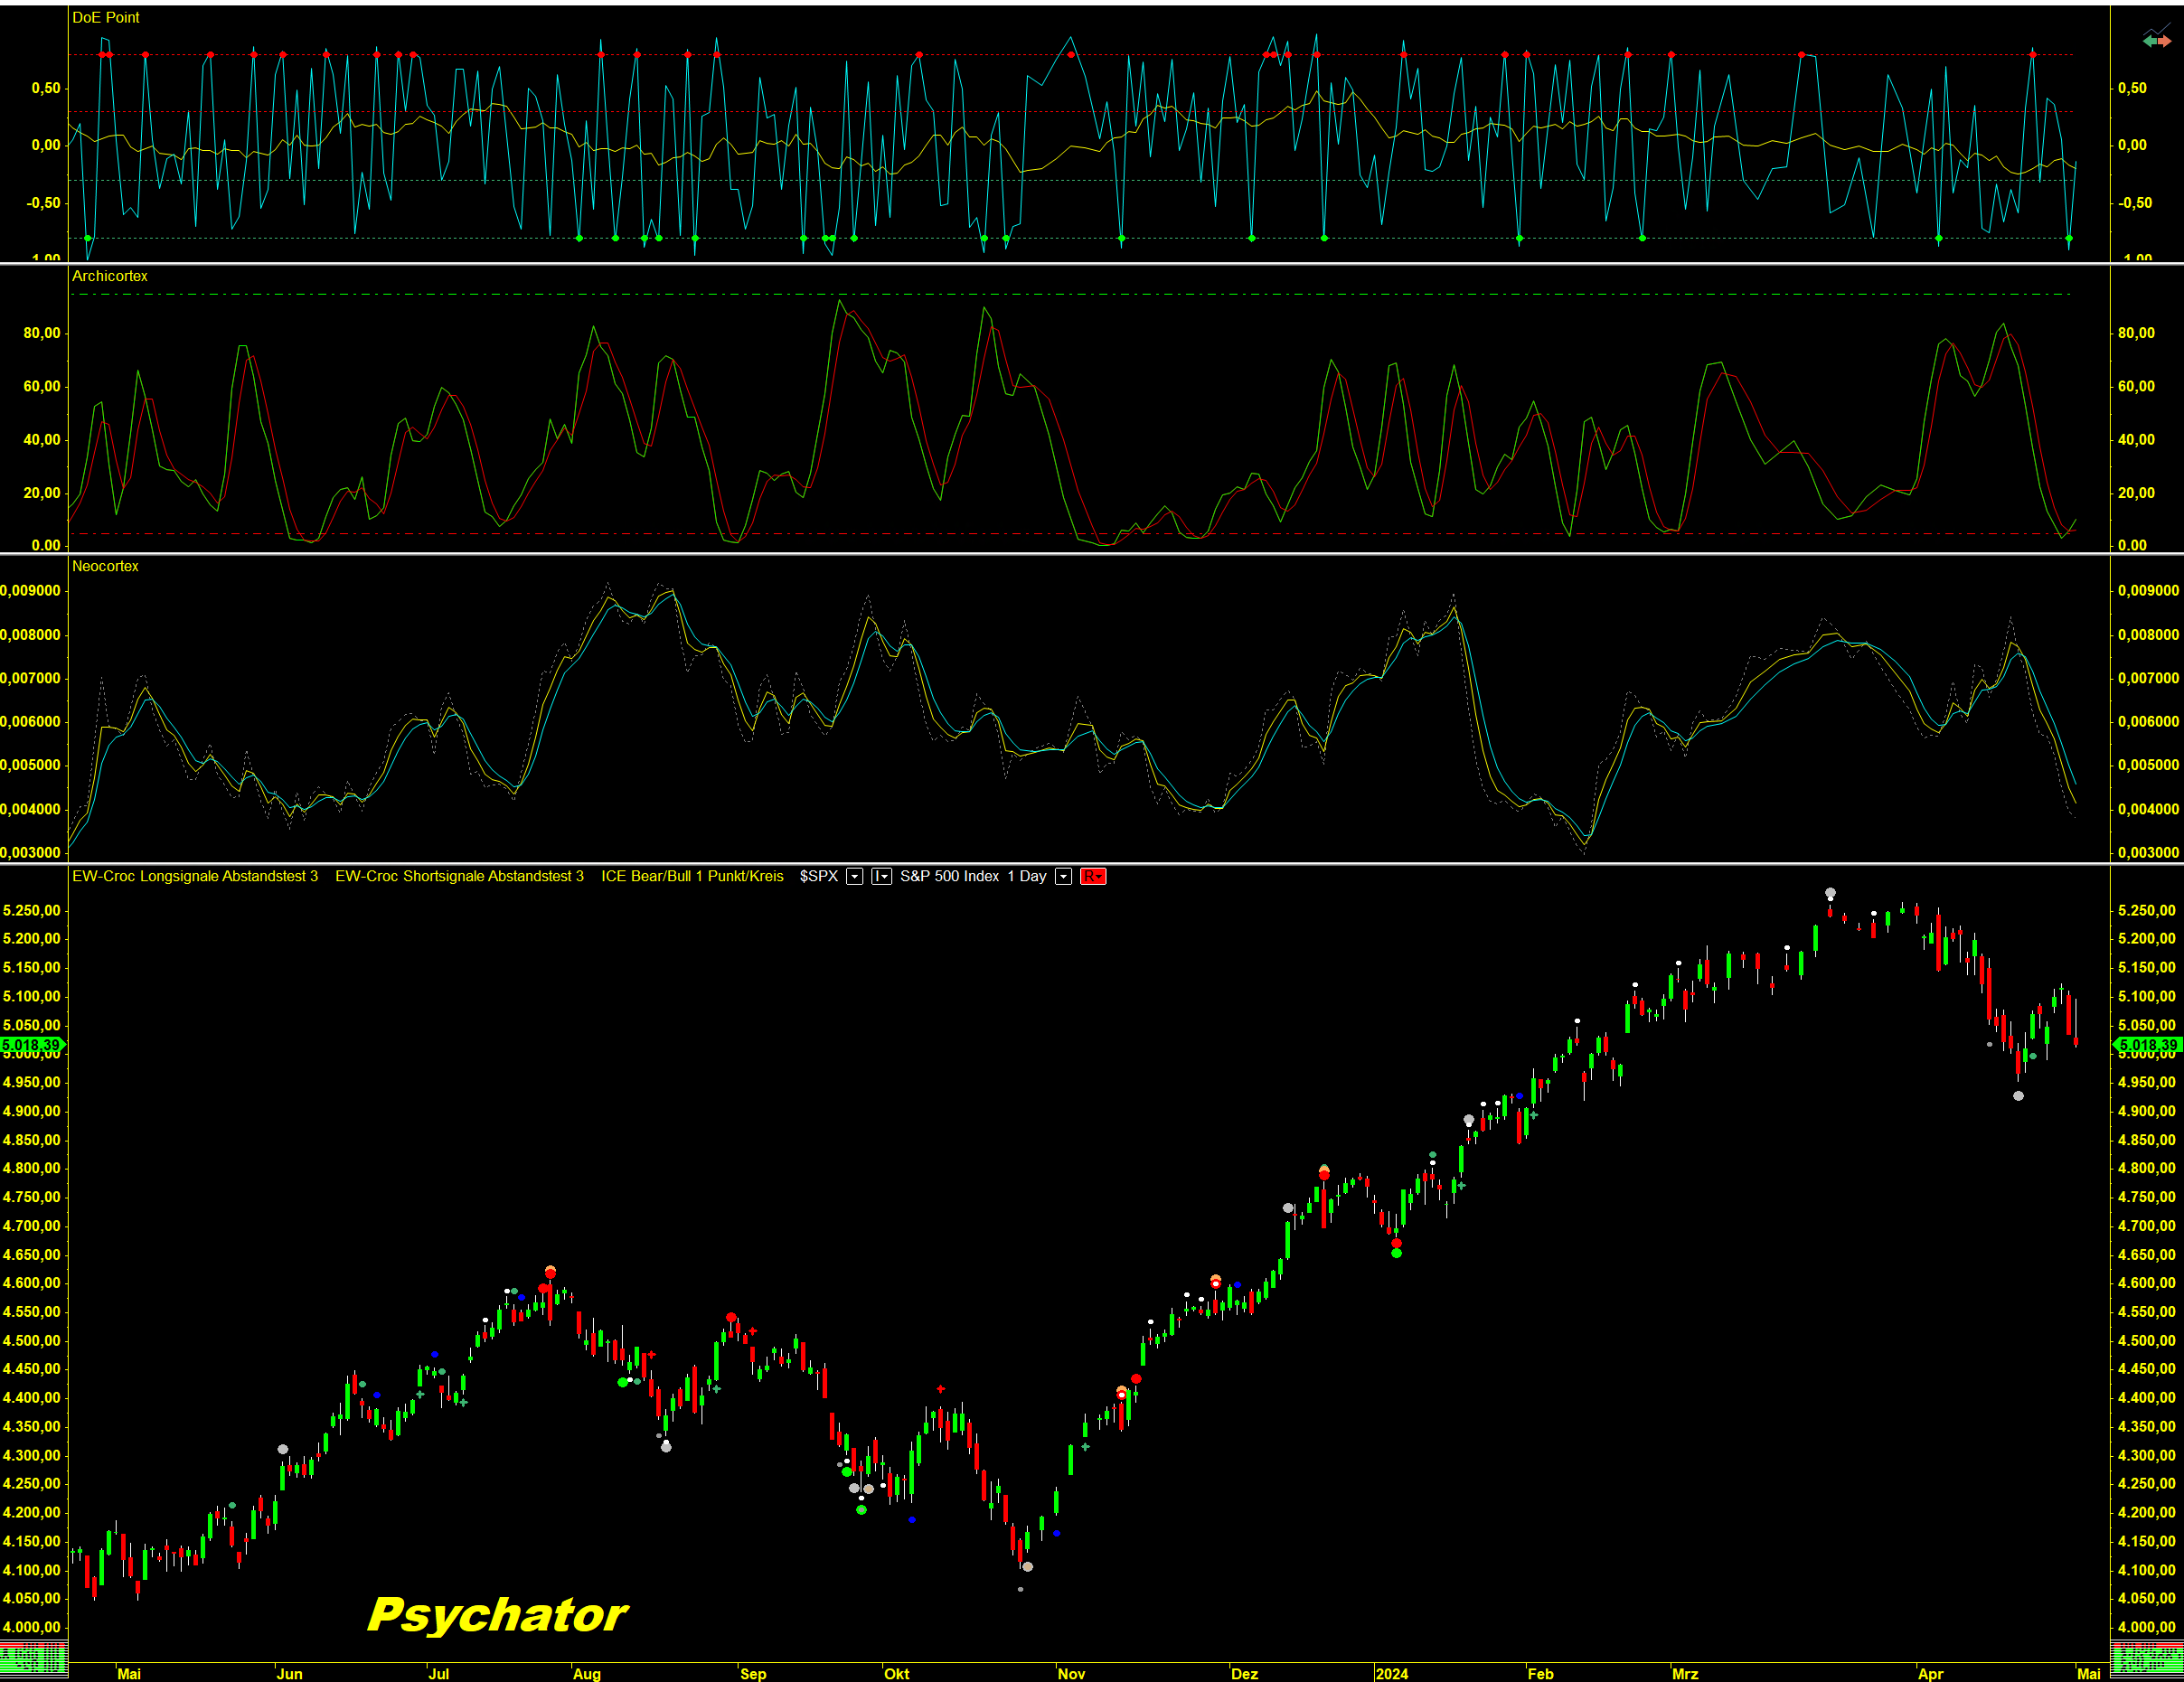Select the Neocortex indicator label

tap(106, 566)
